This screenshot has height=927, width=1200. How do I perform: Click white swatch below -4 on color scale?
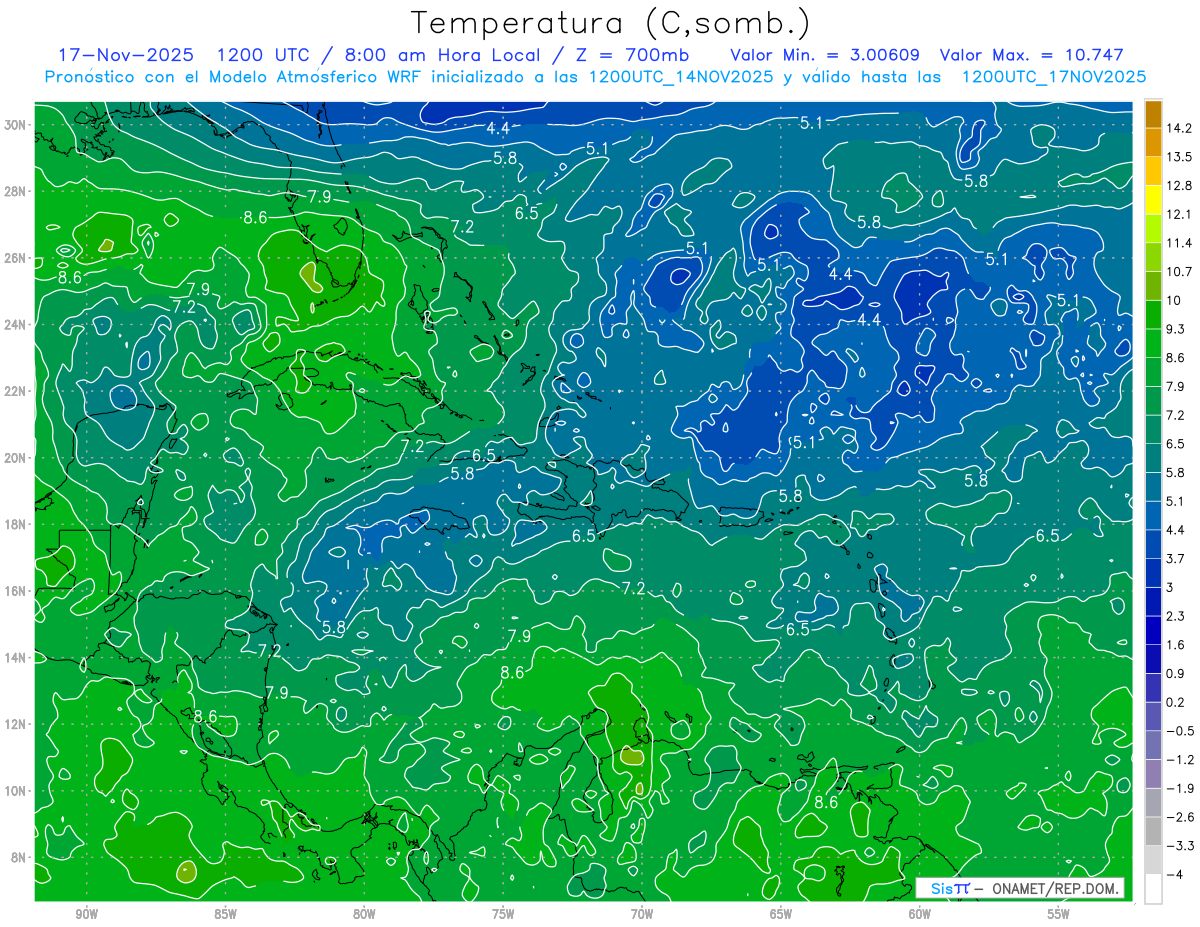(x=1153, y=889)
